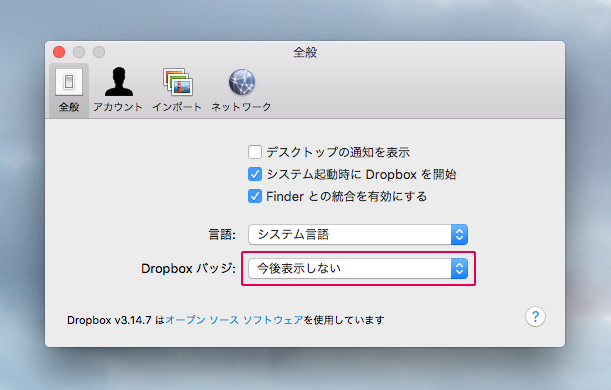This screenshot has height=390, width=611.
Task: Click the 全般 window title text
Action: [305, 52]
